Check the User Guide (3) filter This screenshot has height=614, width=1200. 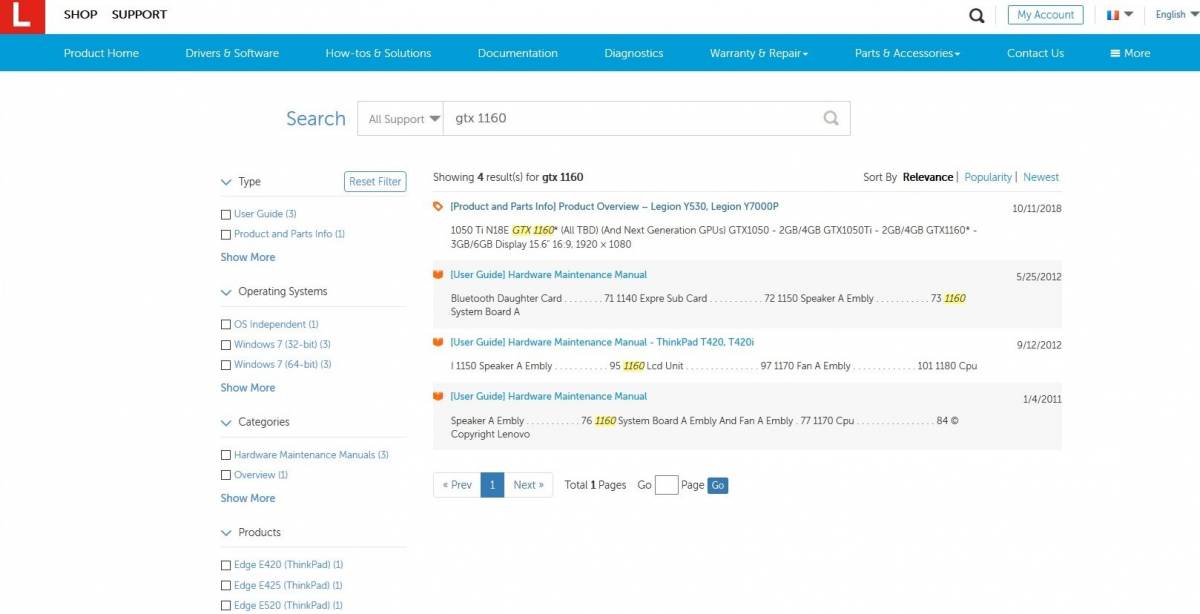coord(226,214)
